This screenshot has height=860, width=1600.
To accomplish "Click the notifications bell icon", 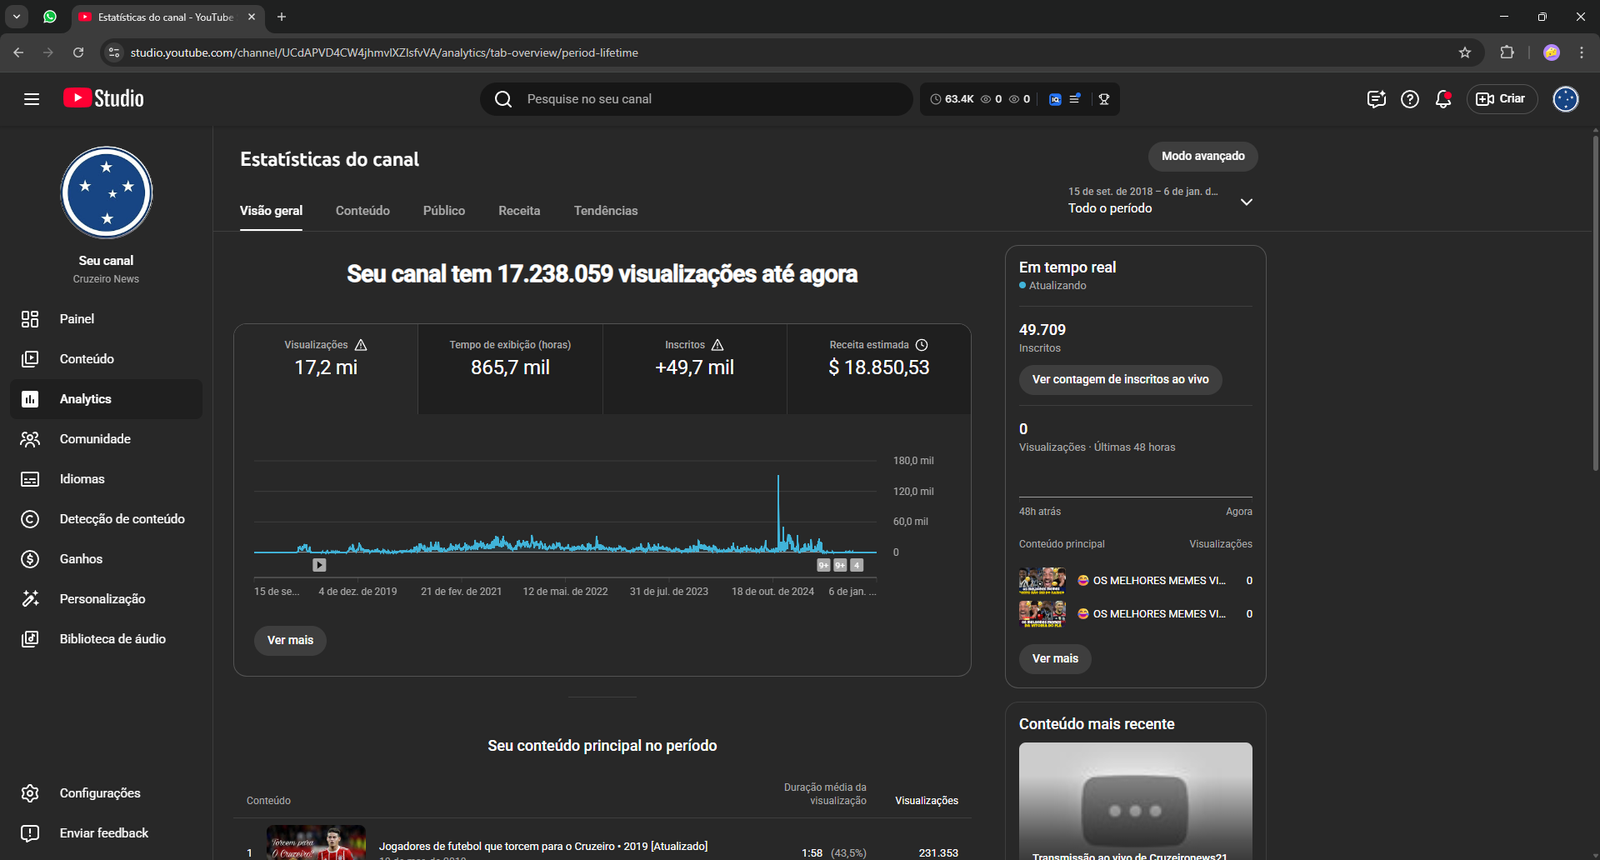I will click(1443, 99).
